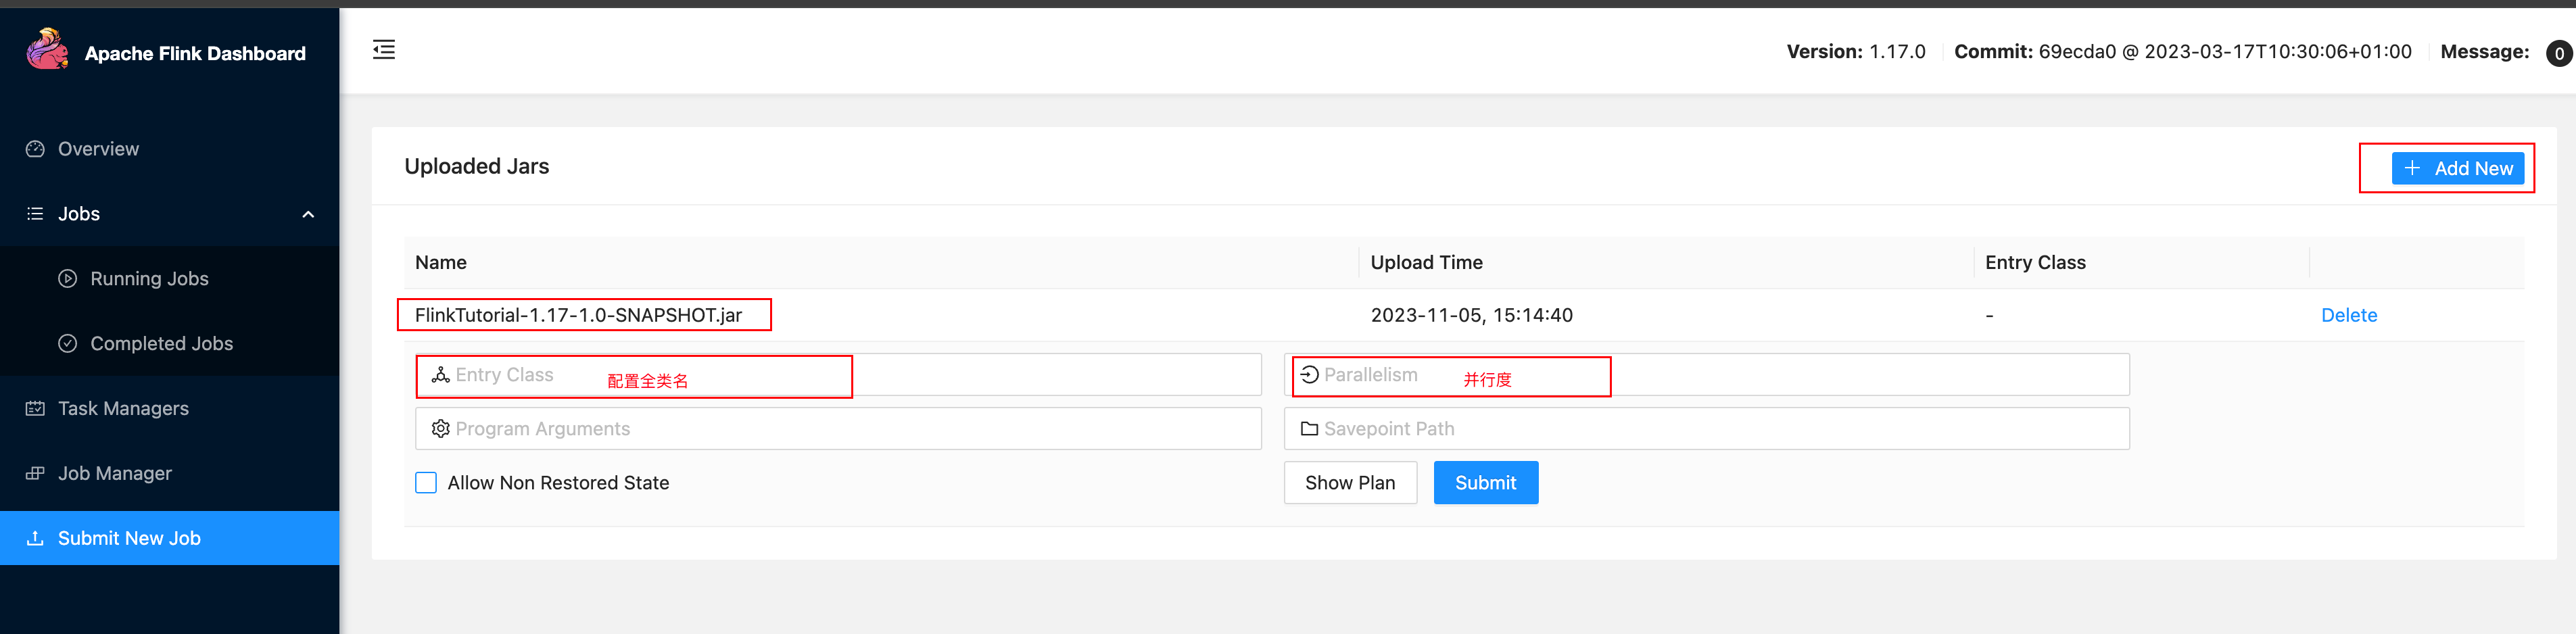Open the Running Jobs menu item
2576x634 pixels.
pos(149,279)
